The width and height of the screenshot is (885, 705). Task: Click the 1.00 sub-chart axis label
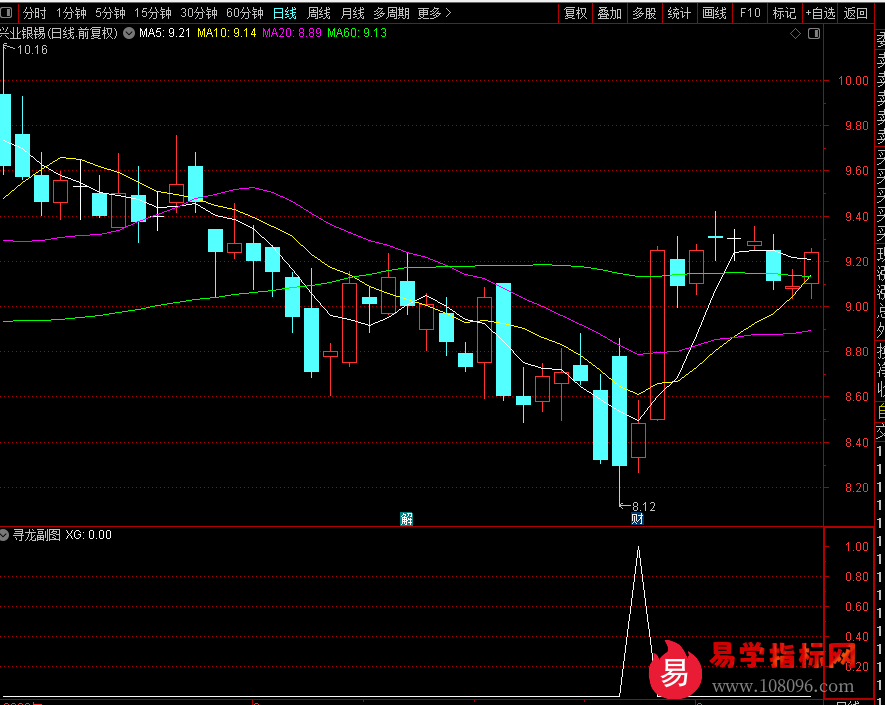point(856,546)
